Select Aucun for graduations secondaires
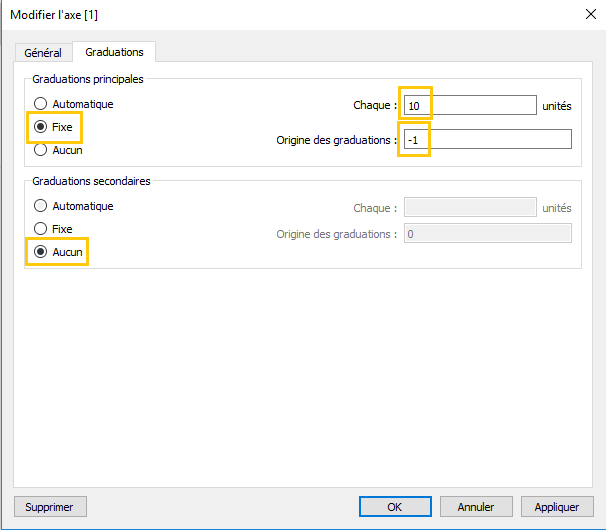This screenshot has width=606, height=530. [58, 252]
